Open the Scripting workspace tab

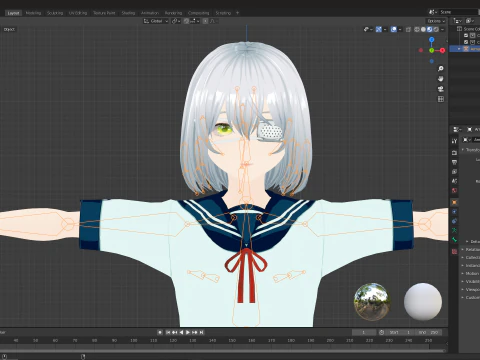223,13
